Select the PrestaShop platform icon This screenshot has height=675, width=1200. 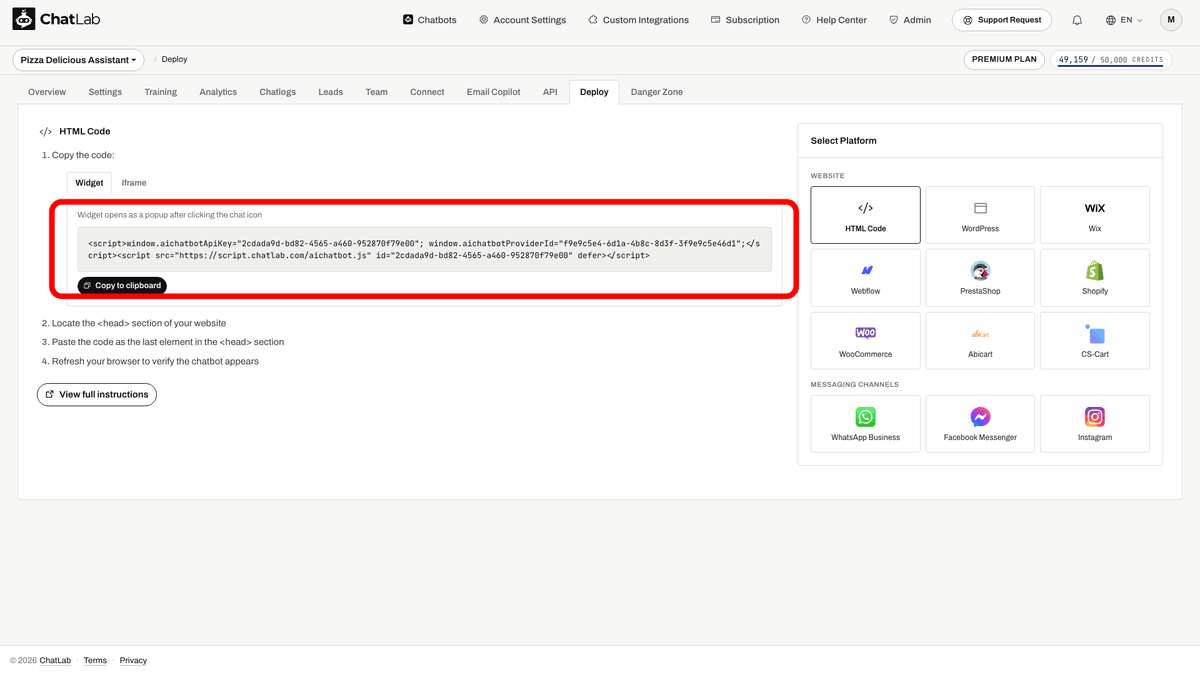(x=980, y=271)
